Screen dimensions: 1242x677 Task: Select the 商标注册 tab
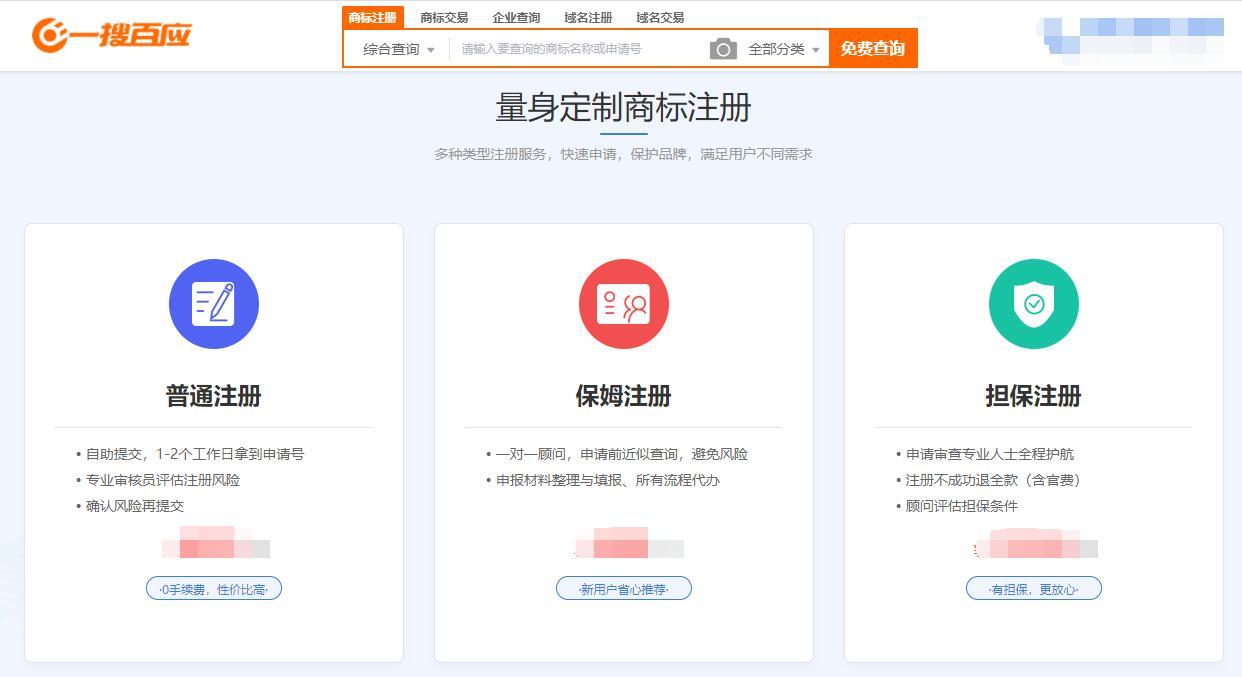[373, 17]
